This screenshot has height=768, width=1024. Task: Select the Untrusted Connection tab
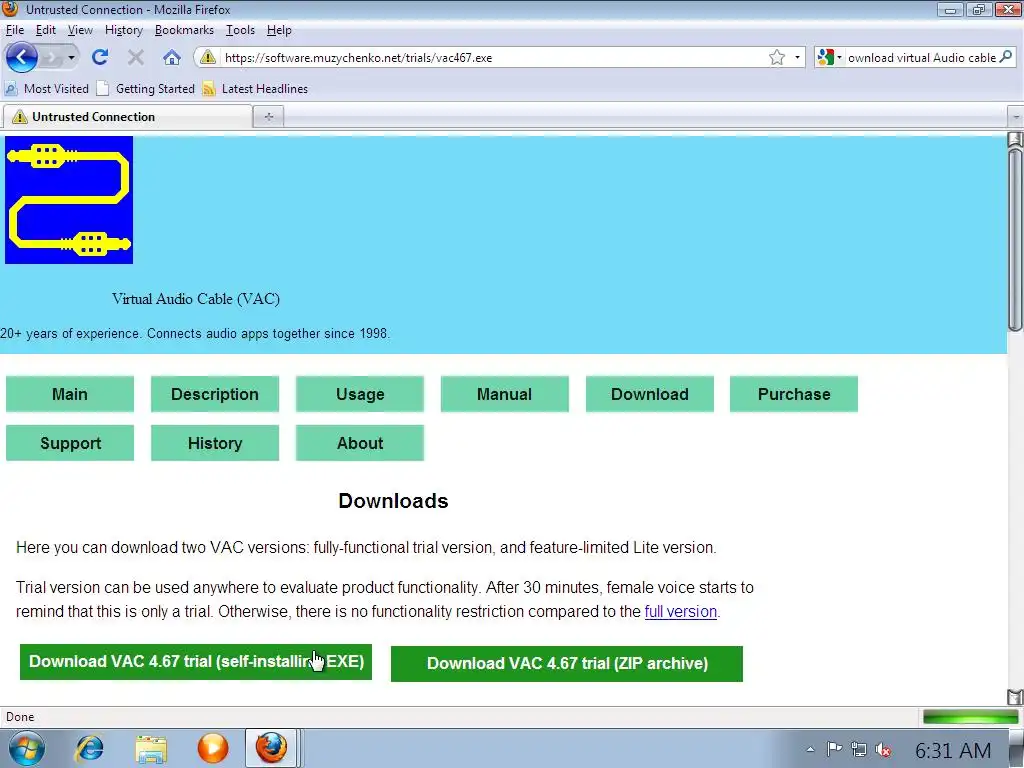tap(128, 117)
